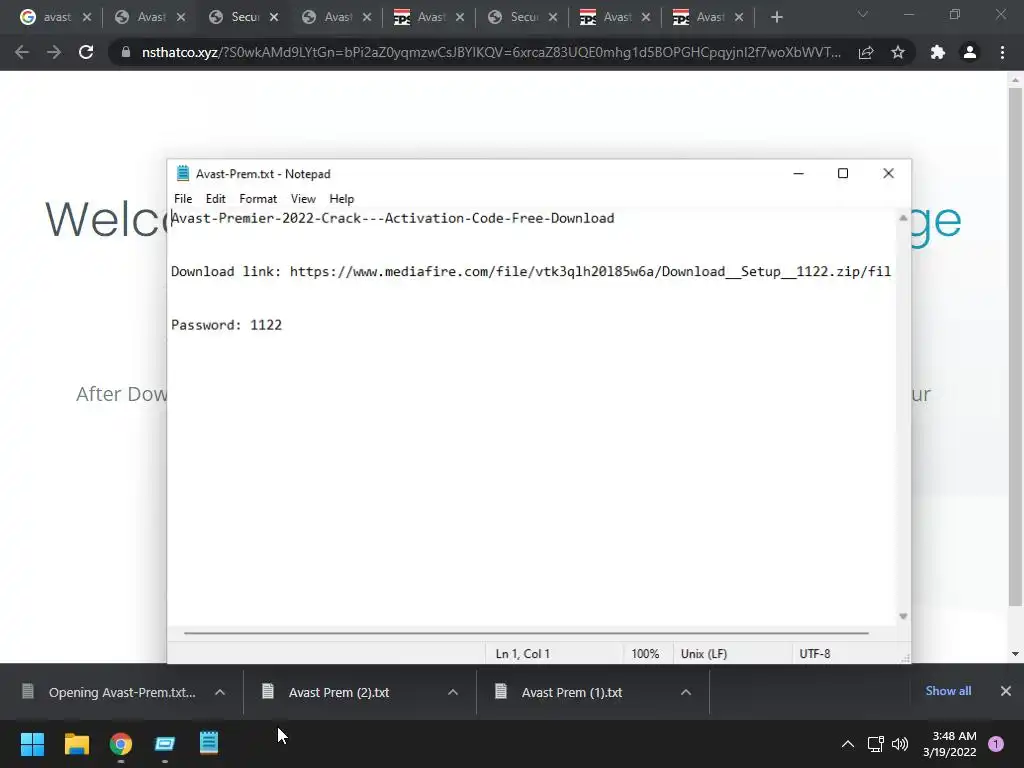The width and height of the screenshot is (1024, 768).
Task: Open notification badge in system tray
Action: click(996, 744)
